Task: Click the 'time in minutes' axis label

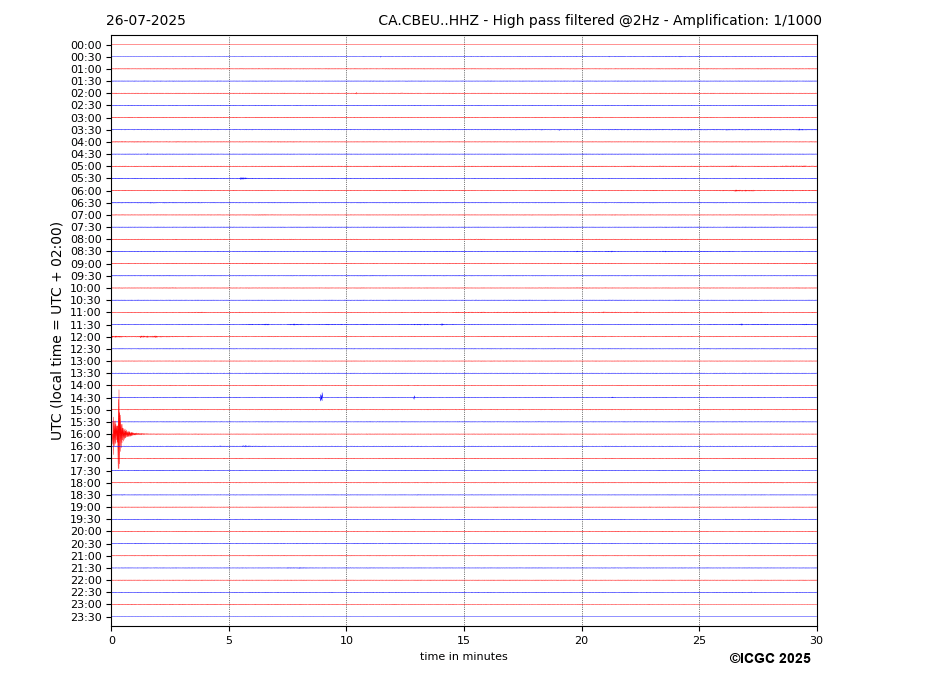Action: click(x=464, y=656)
